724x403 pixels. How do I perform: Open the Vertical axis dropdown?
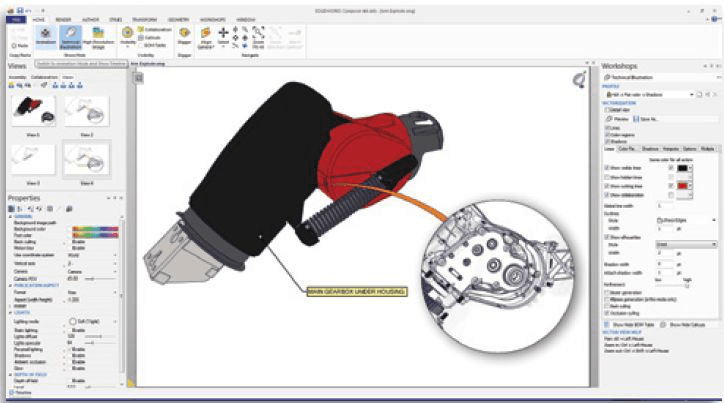tap(92, 263)
